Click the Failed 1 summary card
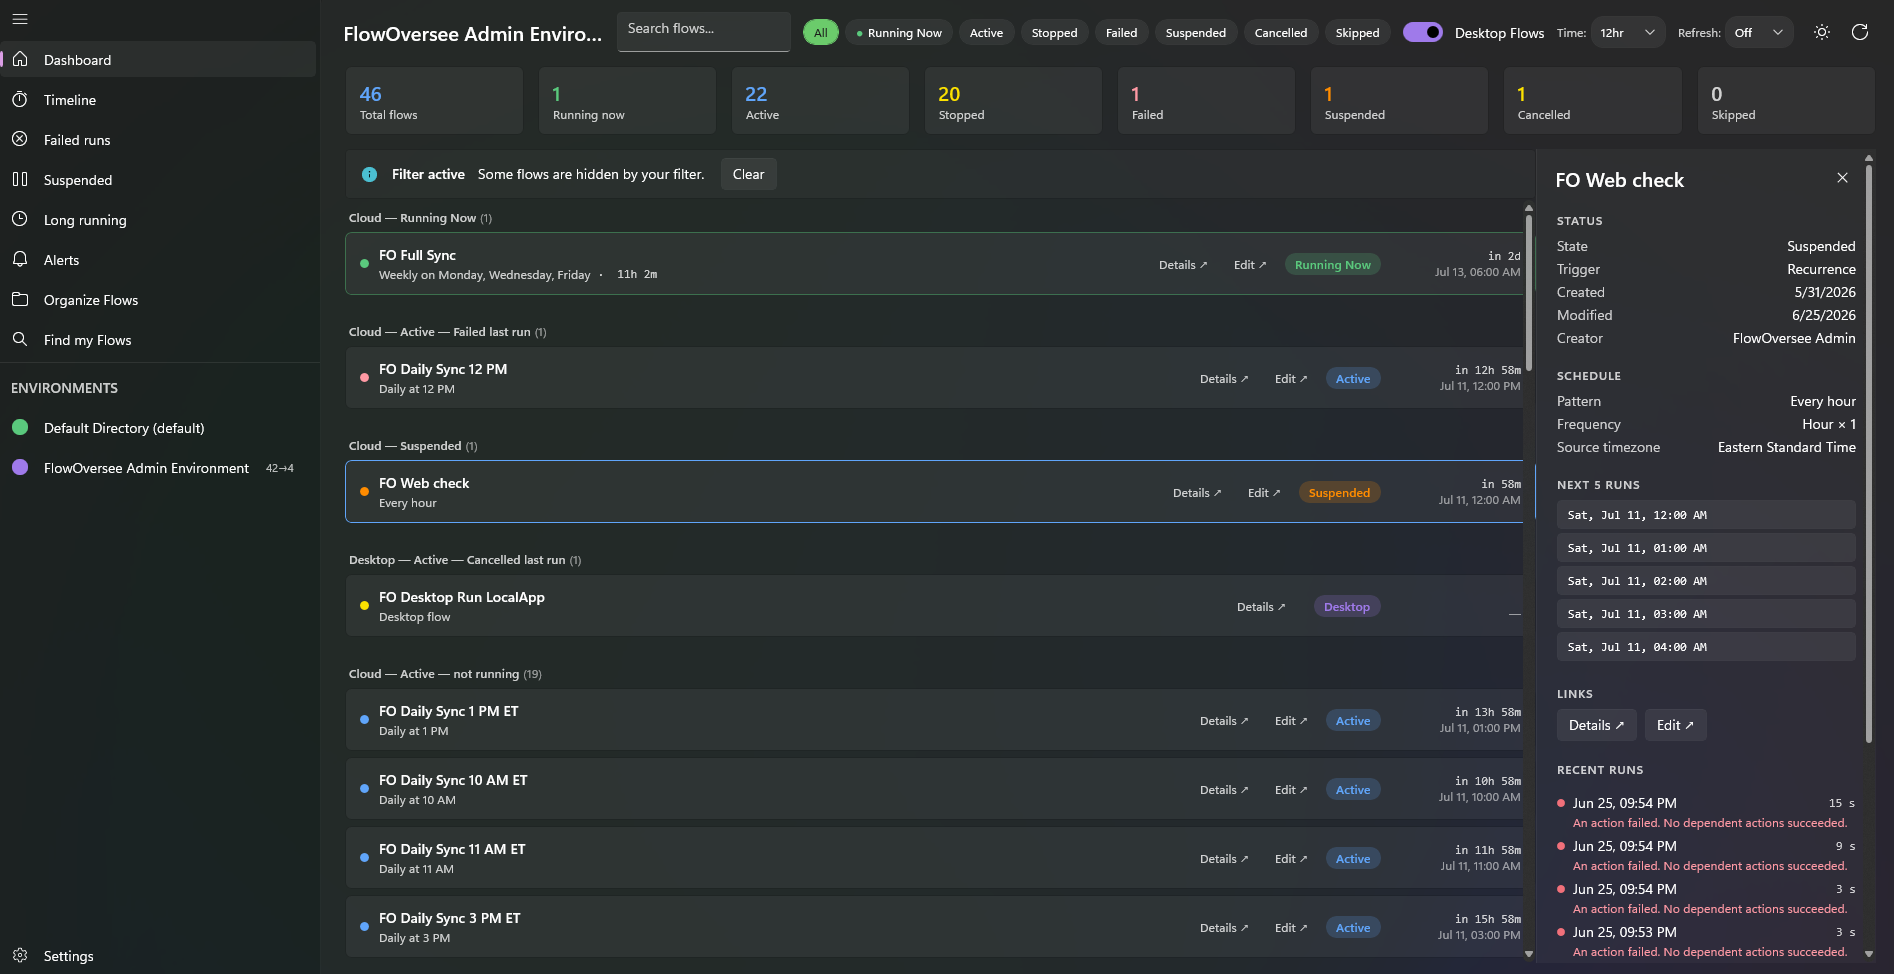Screen dimensions: 1894x974 (1206, 101)
